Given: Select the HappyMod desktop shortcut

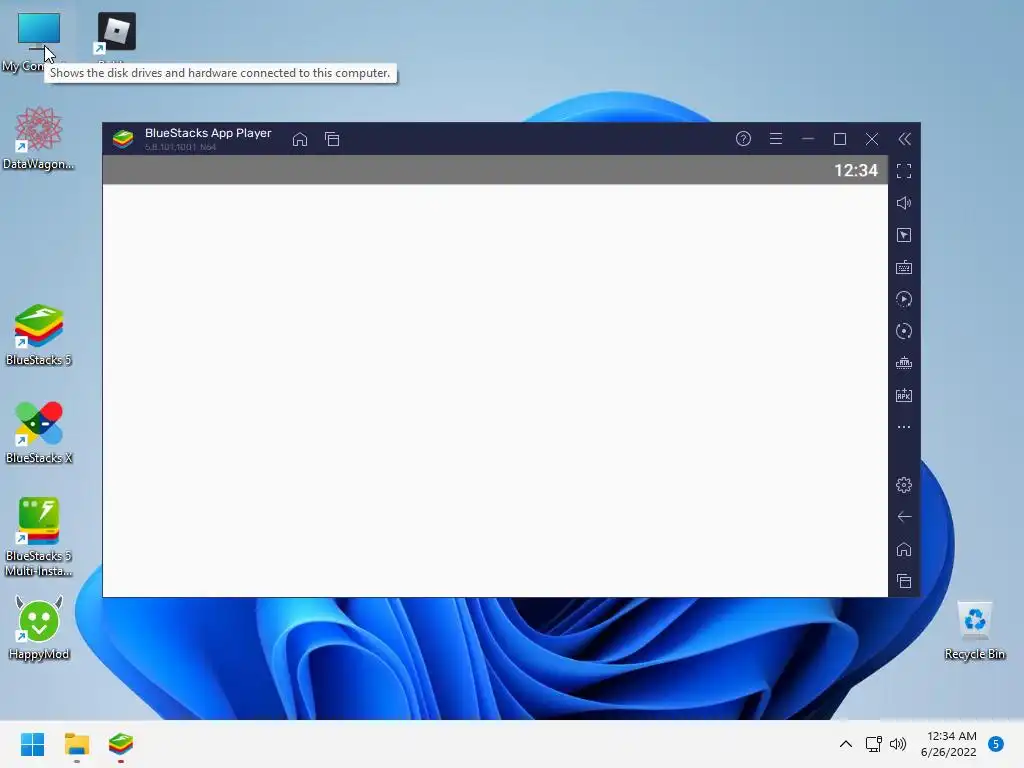Looking at the screenshot, I should pyautogui.click(x=39, y=628).
